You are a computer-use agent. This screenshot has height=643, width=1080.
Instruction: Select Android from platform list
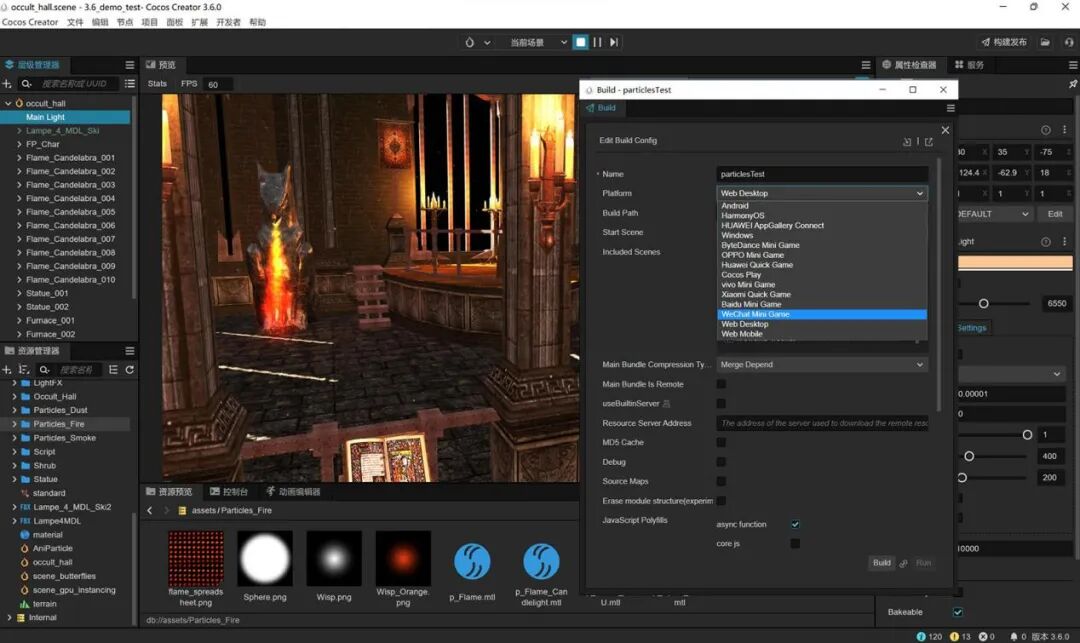822,206
